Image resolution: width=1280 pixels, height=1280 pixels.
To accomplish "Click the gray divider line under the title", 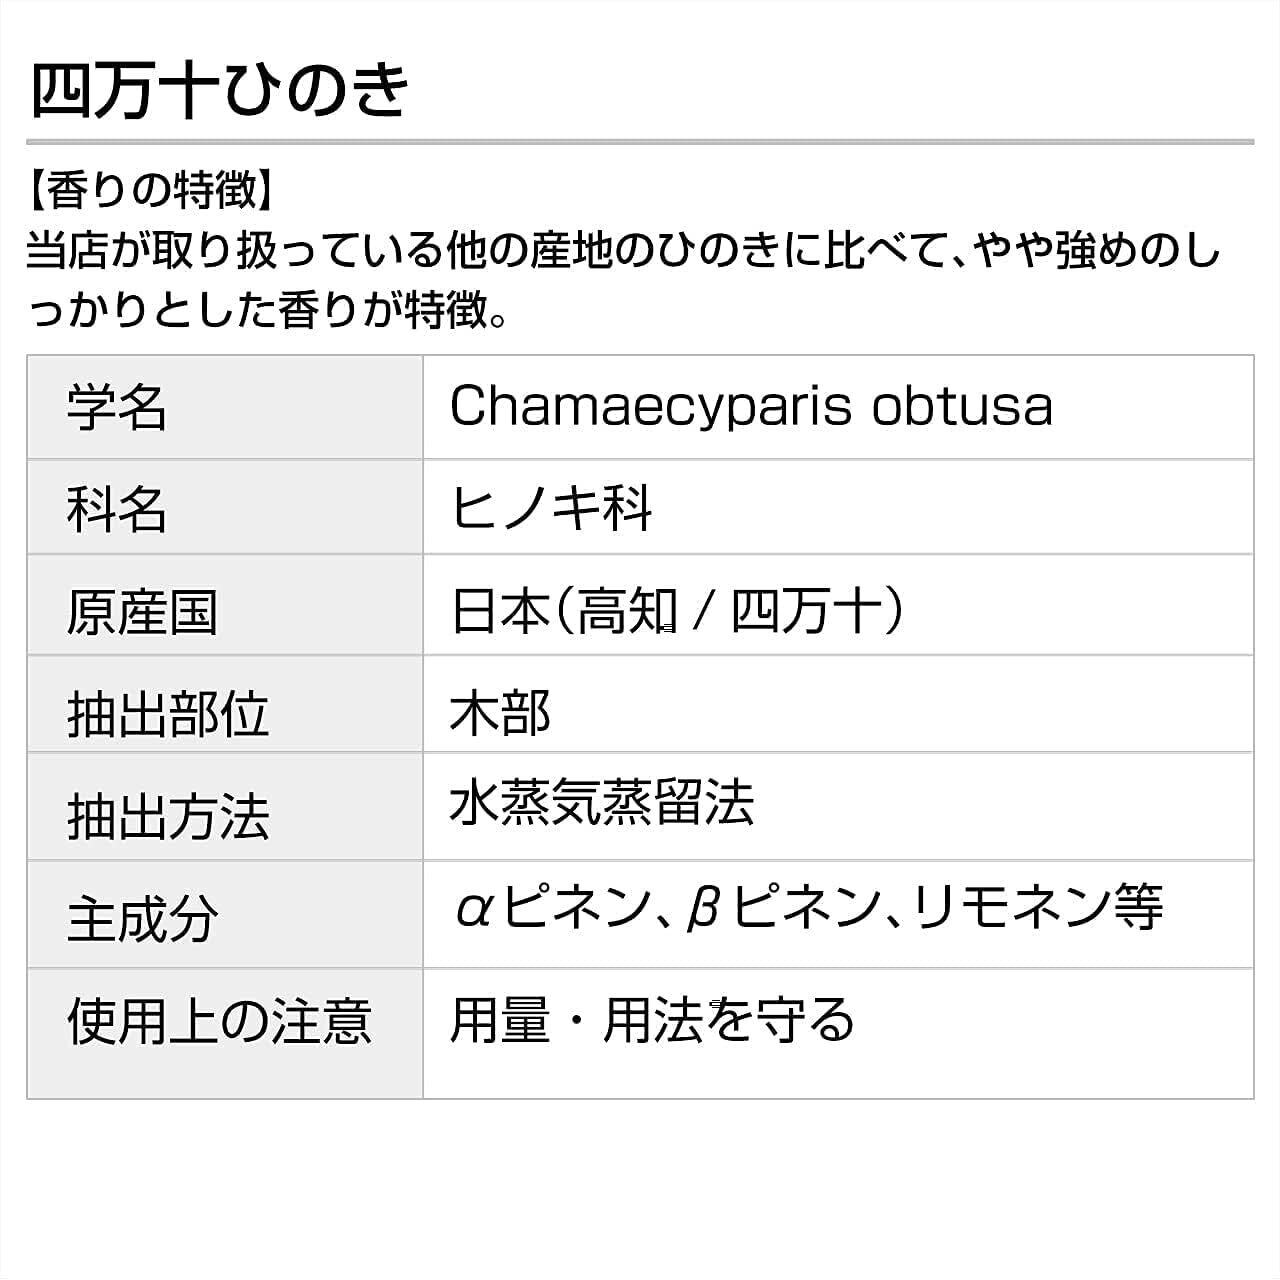I will pyautogui.click(x=640, y=142).
